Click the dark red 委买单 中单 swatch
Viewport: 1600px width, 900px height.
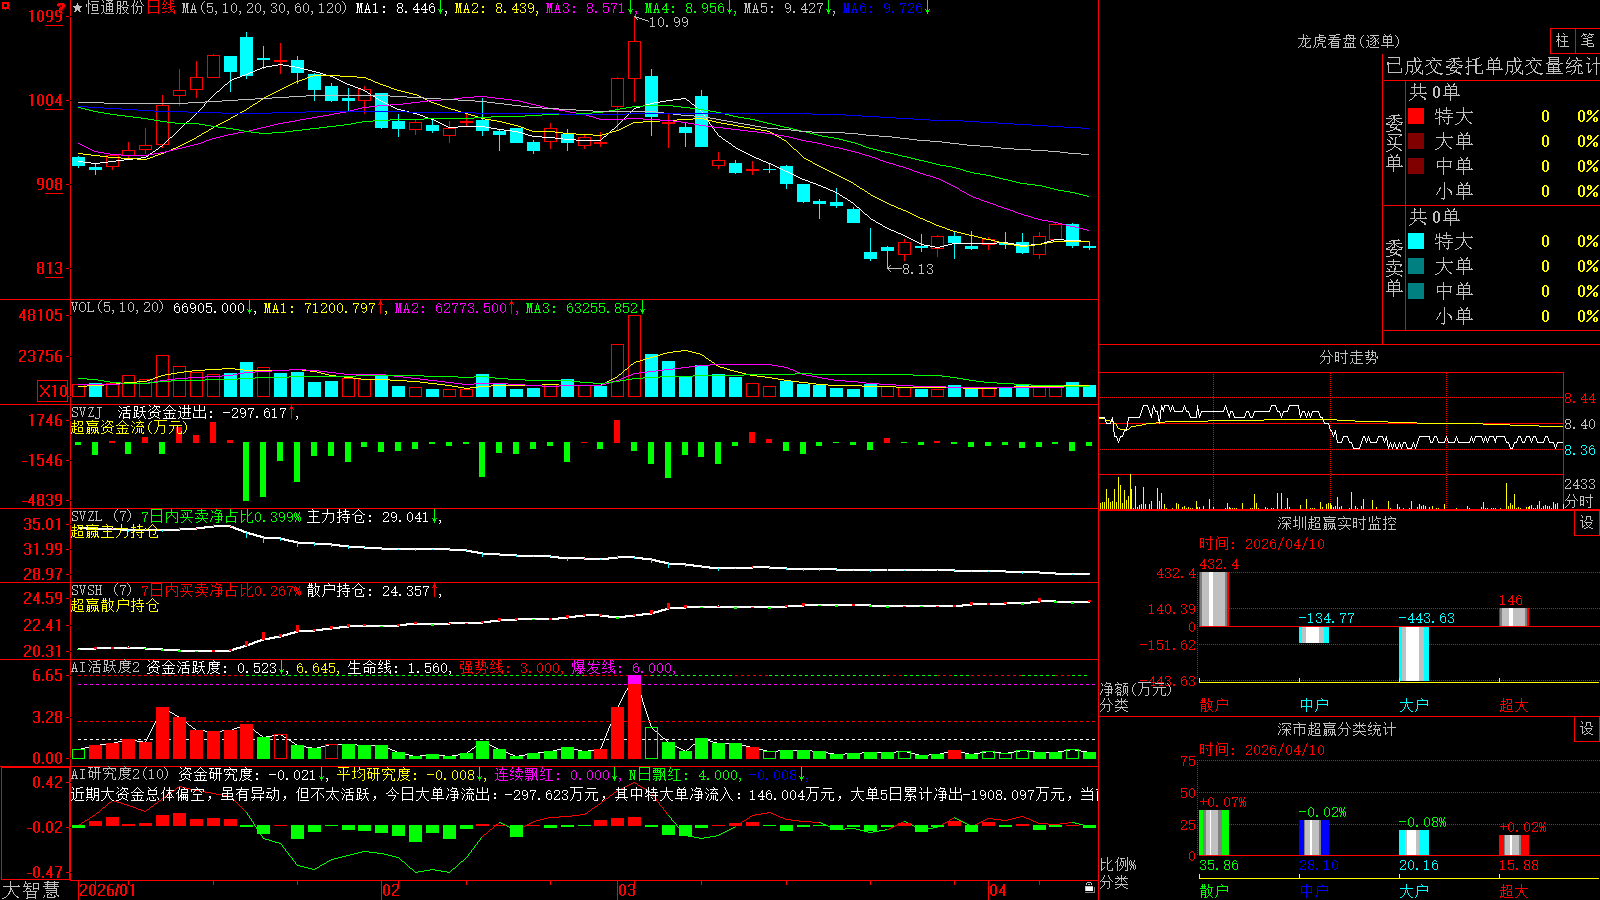1416,166
